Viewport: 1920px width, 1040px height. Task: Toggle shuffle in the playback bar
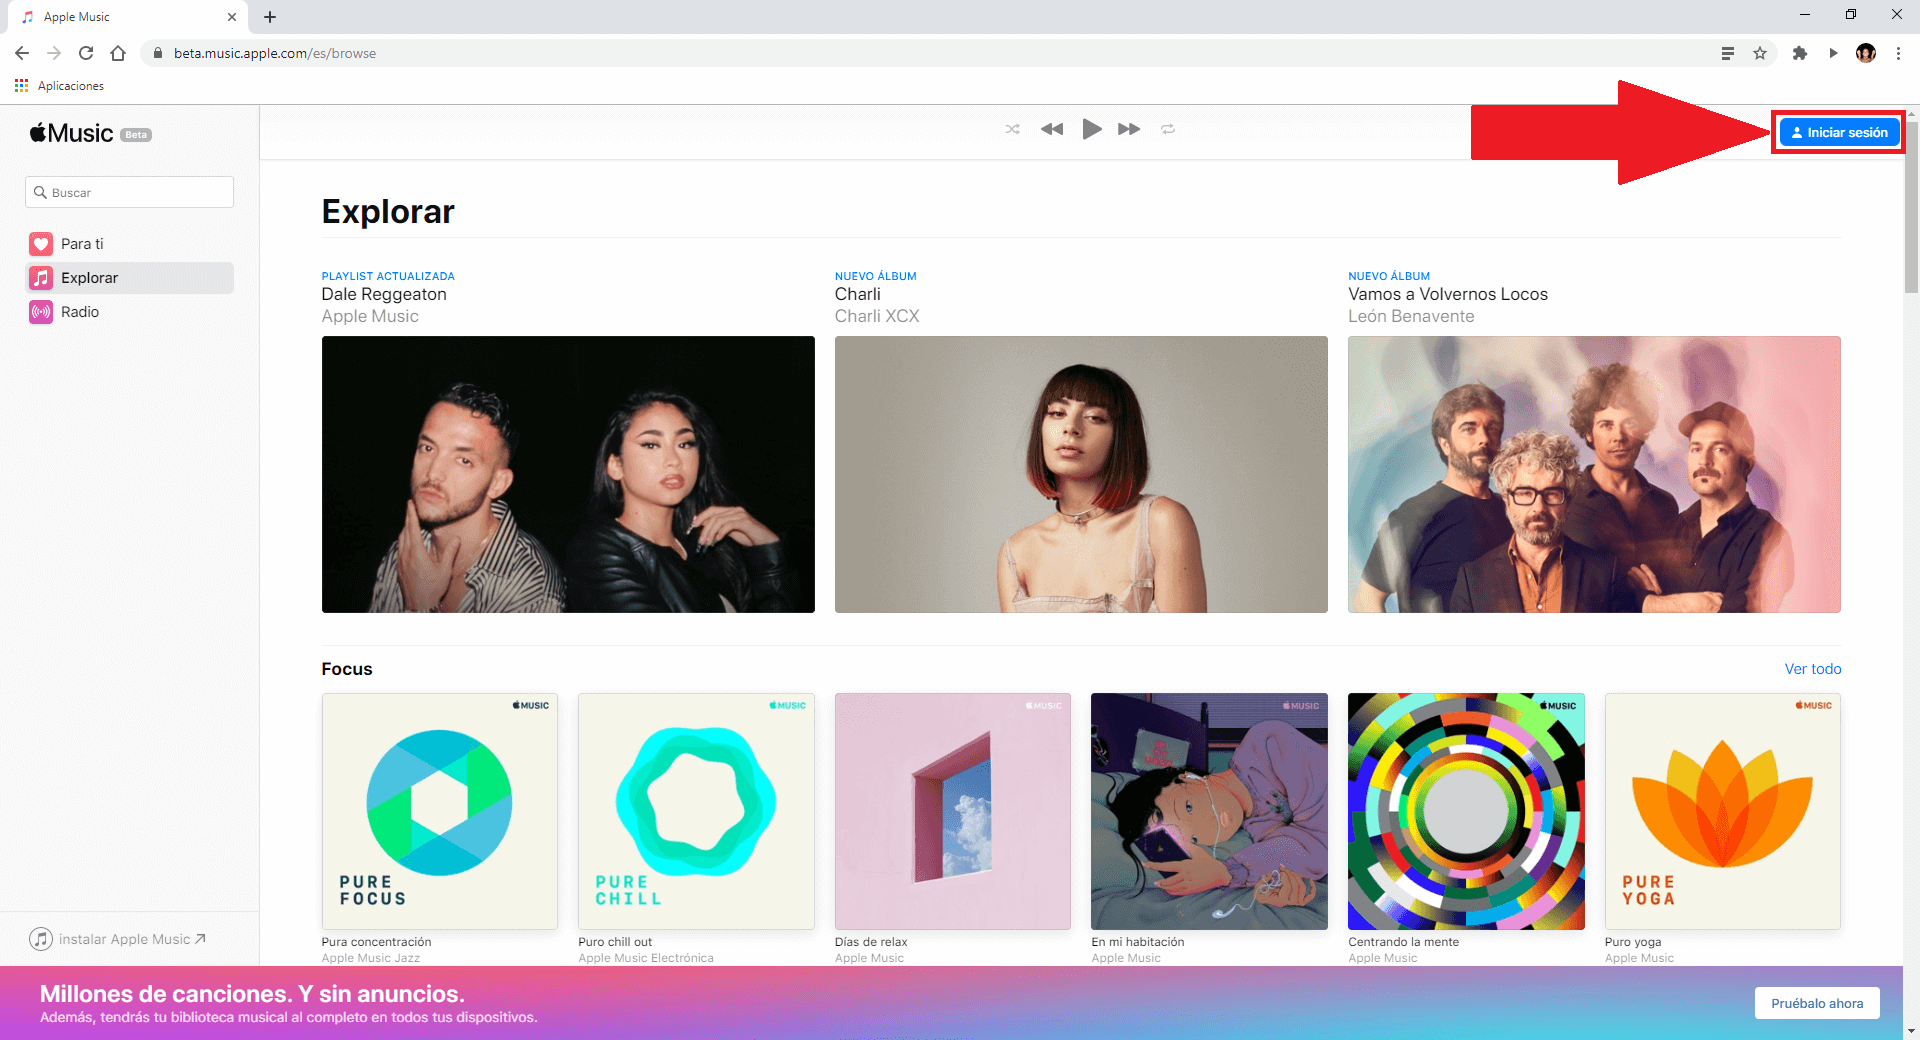click(x=1012, y=129)
